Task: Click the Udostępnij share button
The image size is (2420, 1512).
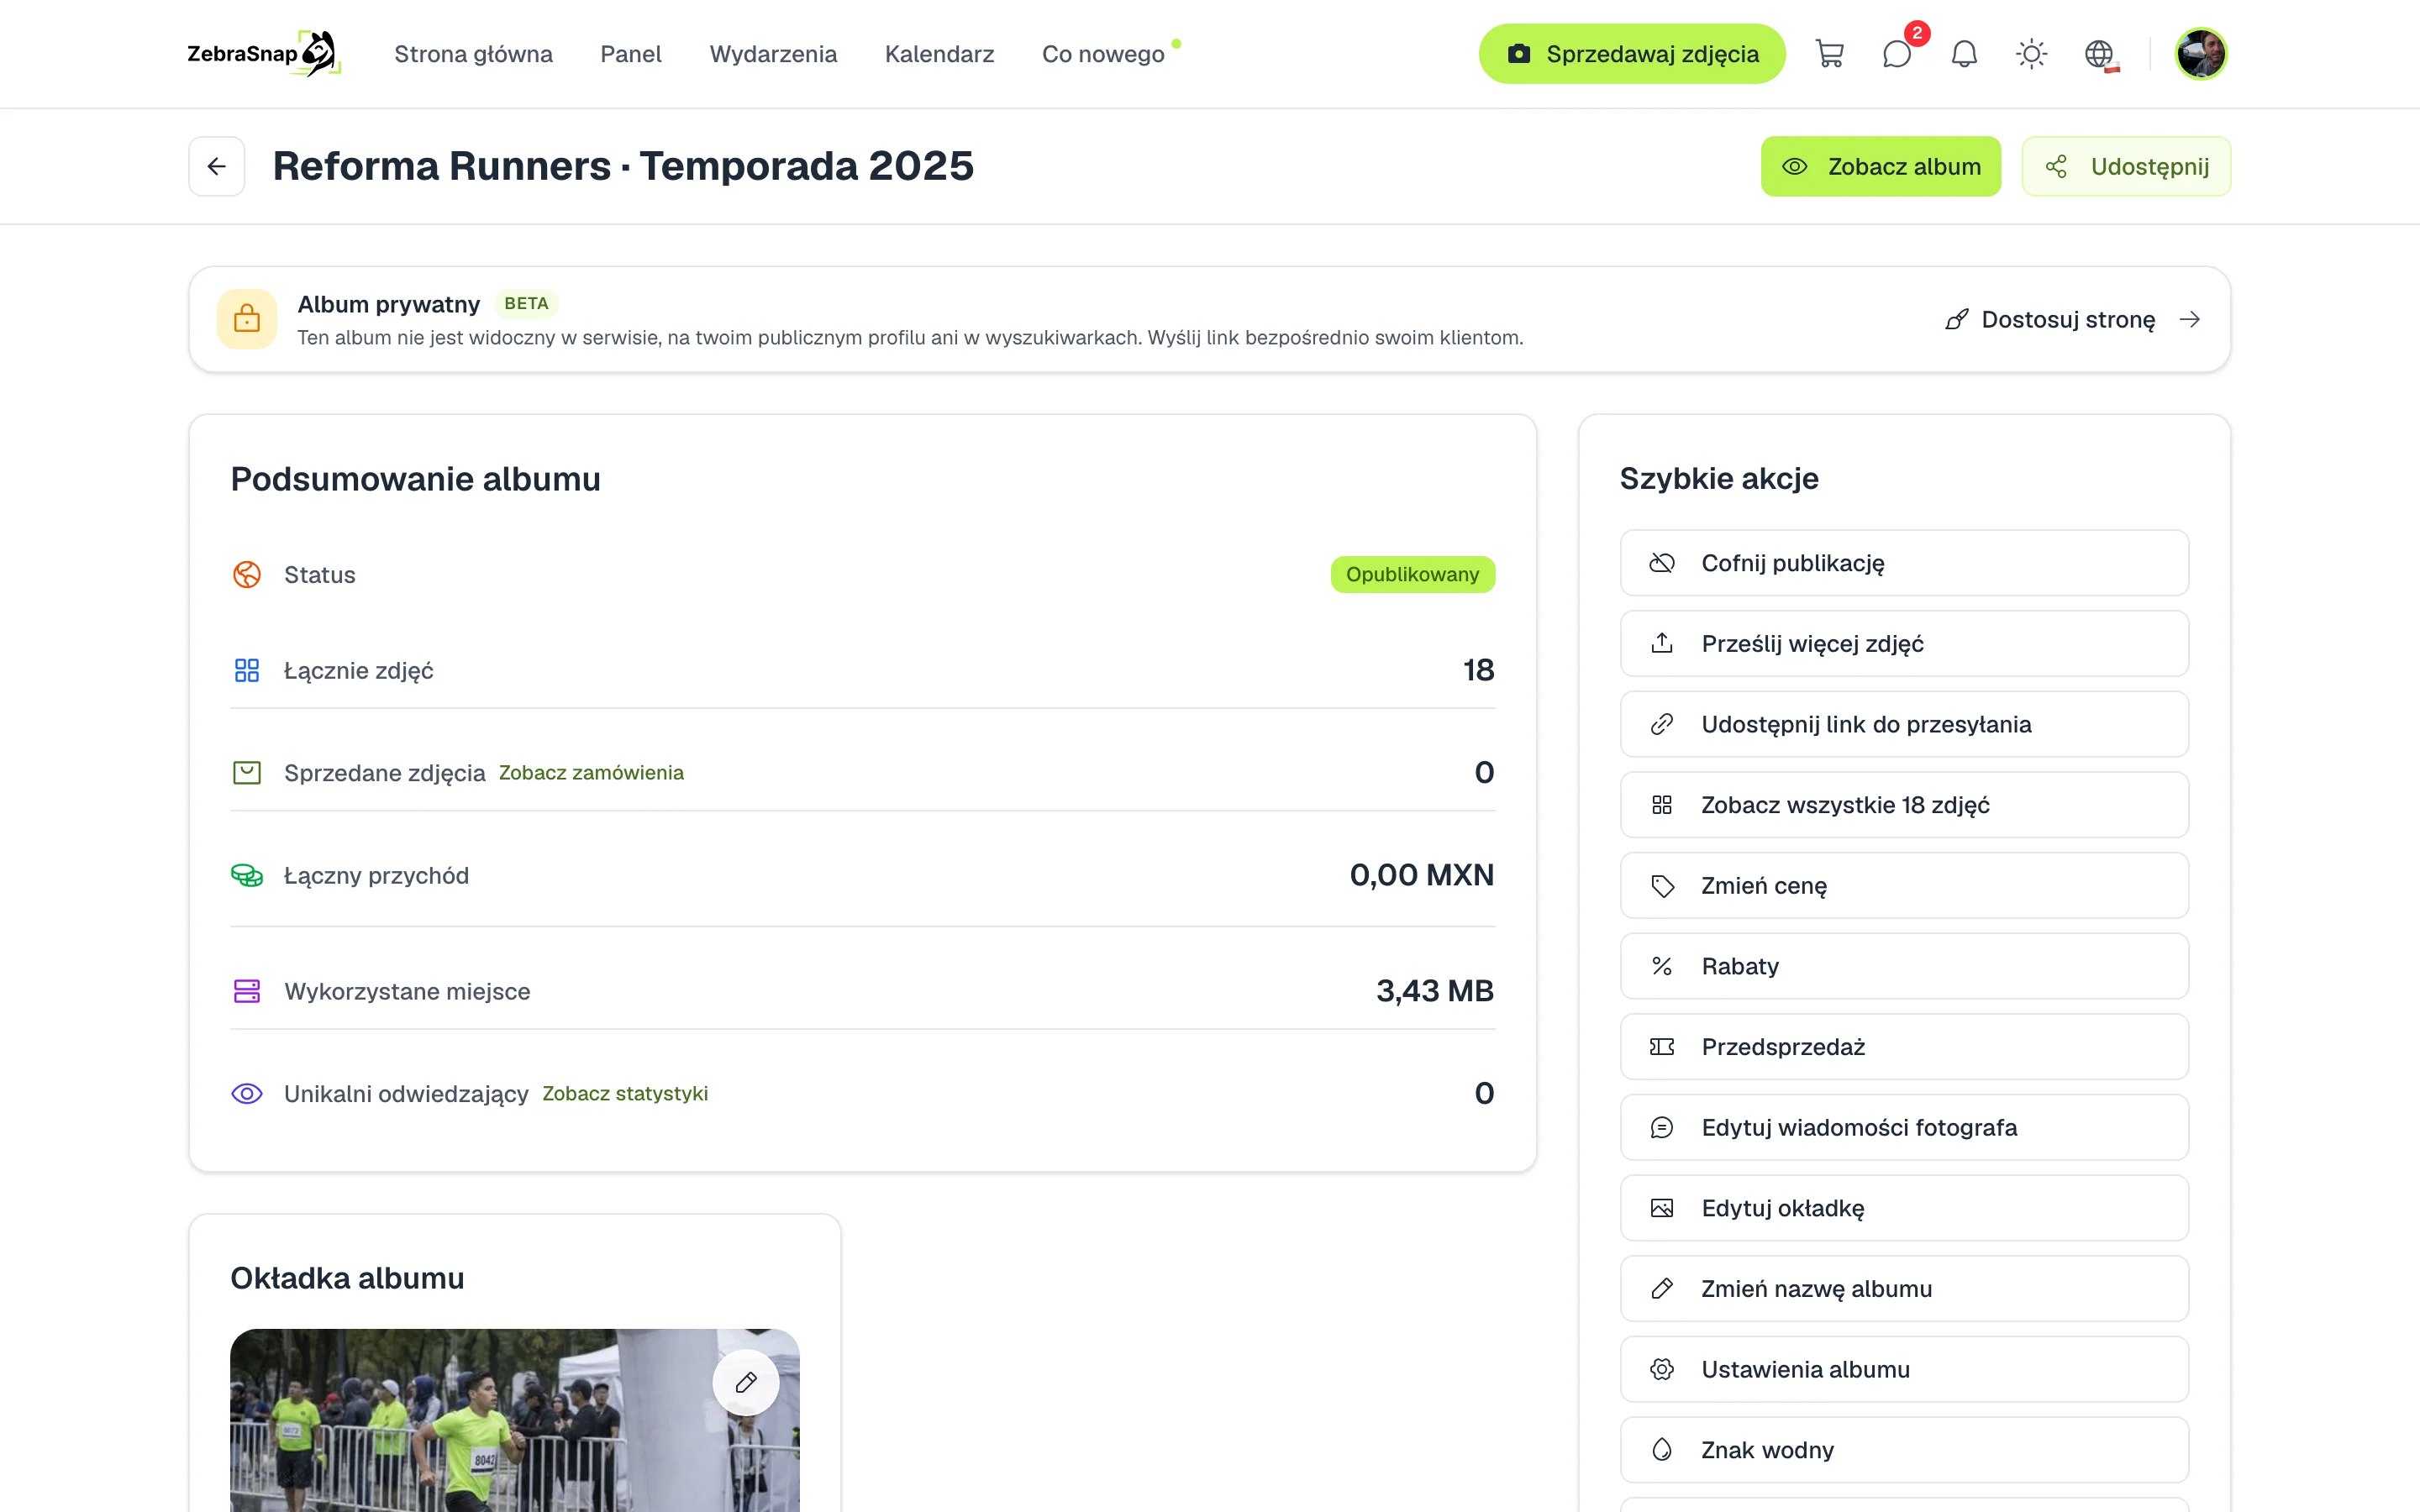Action: 2126,166
